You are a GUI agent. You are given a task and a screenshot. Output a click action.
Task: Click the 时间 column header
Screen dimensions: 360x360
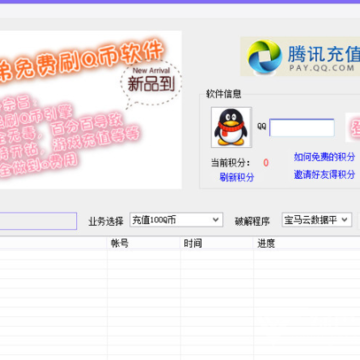tap(217, 243)
